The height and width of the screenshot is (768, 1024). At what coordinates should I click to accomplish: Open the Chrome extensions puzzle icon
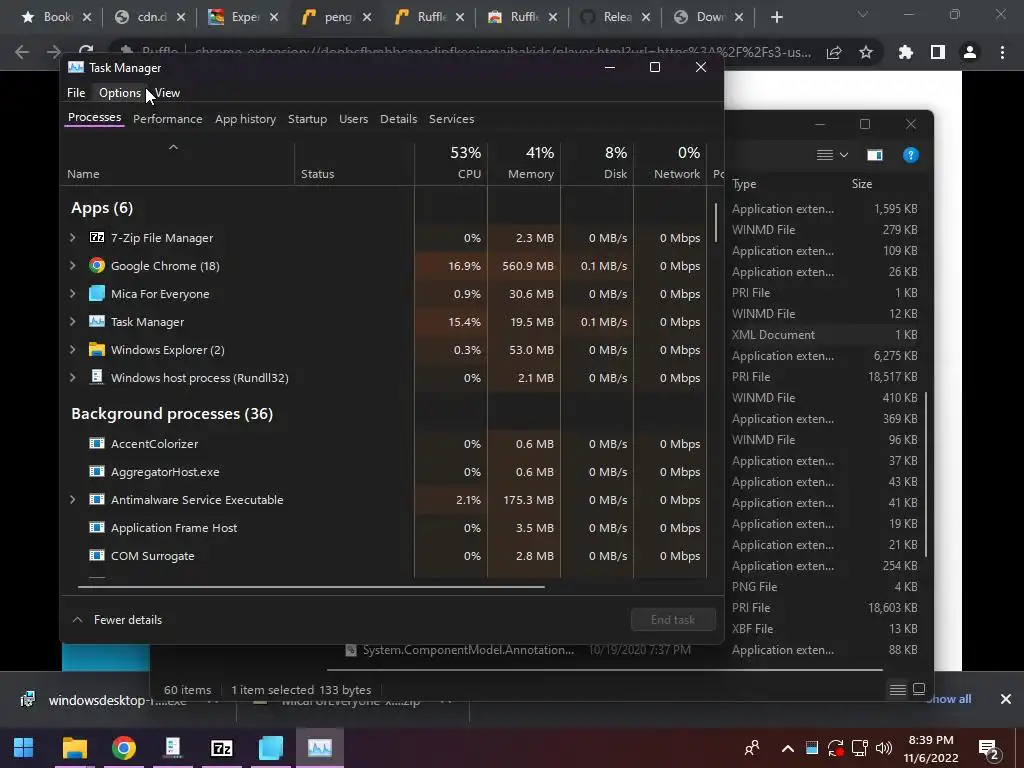906,52
